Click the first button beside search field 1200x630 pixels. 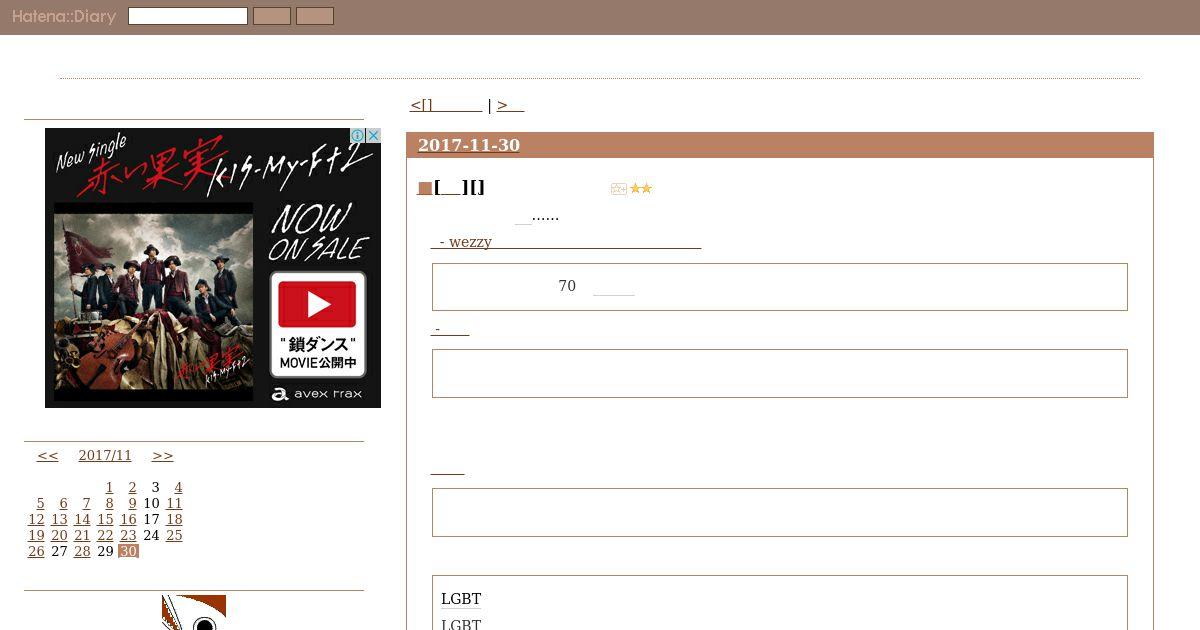tap(272, 16)
